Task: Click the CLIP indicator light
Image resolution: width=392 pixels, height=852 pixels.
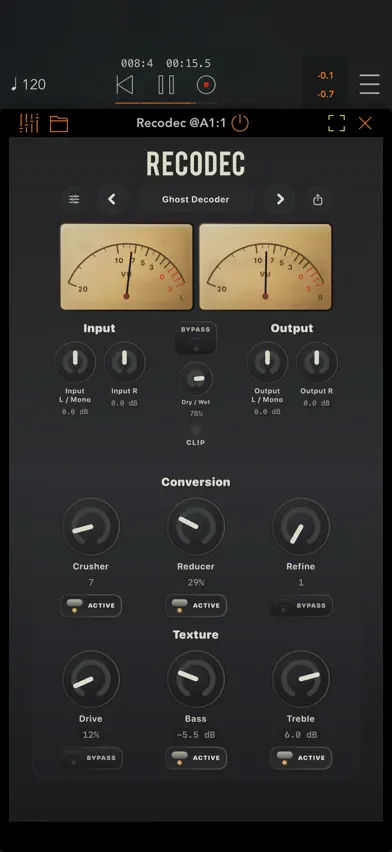Action: click(x=196, y=430)
